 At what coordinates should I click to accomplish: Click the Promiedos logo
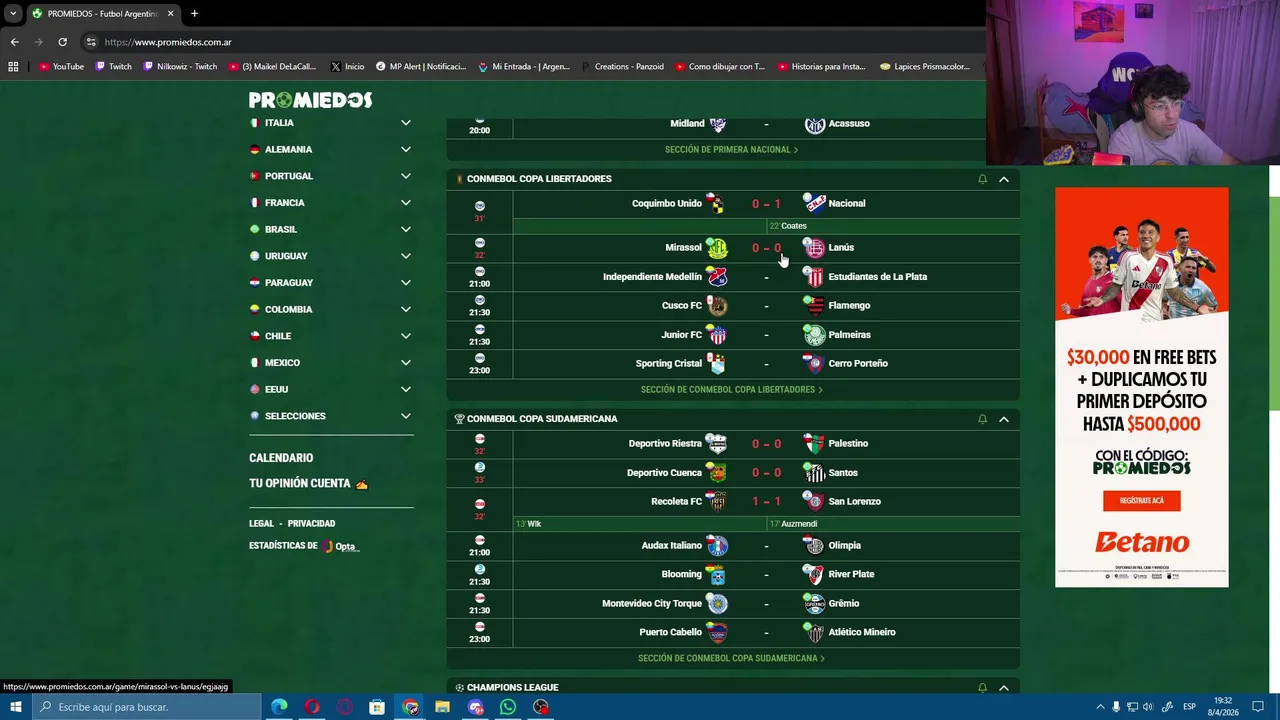pos(310,100)
